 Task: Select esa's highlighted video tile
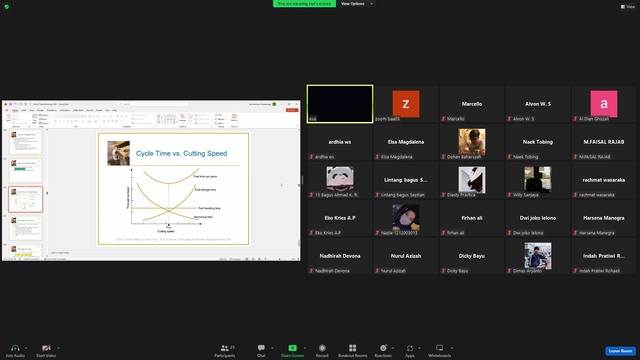tap(340, 104)
